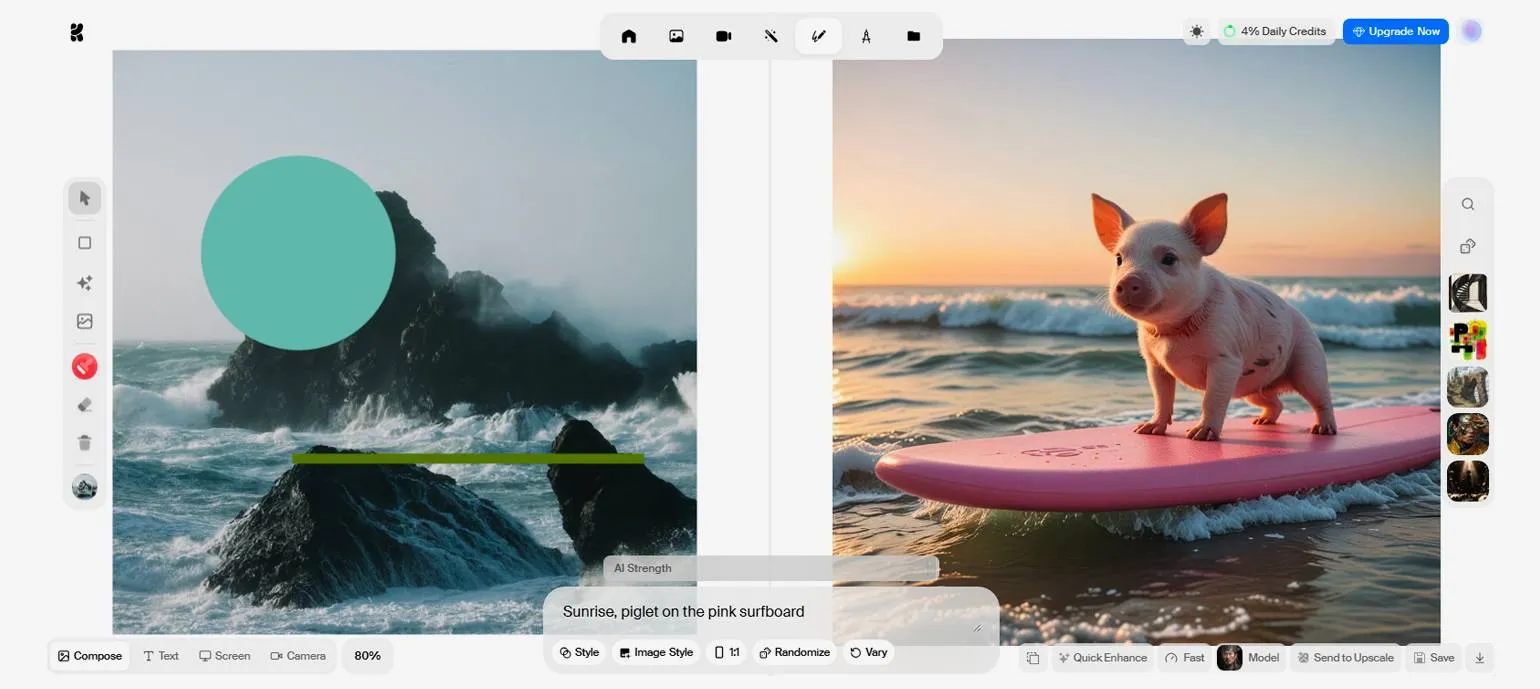The height and width of the screenshot is (689, 1540).
Task: Open the video camera icon in top navigation
Action: [723, 36]
